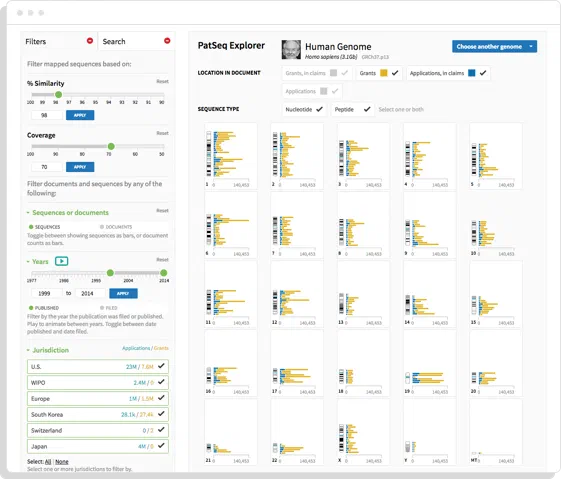Open chromosome 19 chart
The width and height of the screenshot is (561, 479).
(430, 363)
